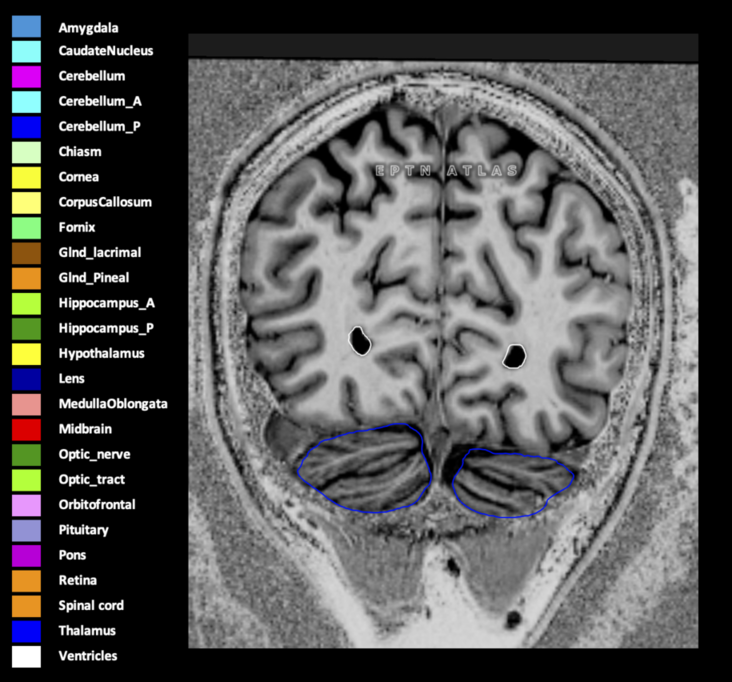The width and height of the screenshot is (732, 682).
Task: Click the Cerebellum_A cyan swatch
Action: 26,102
